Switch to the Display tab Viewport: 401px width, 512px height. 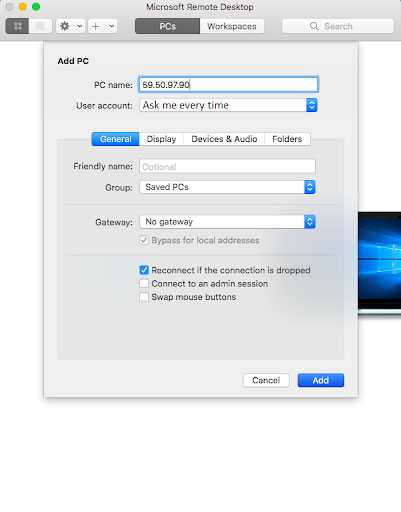(161, 139)
